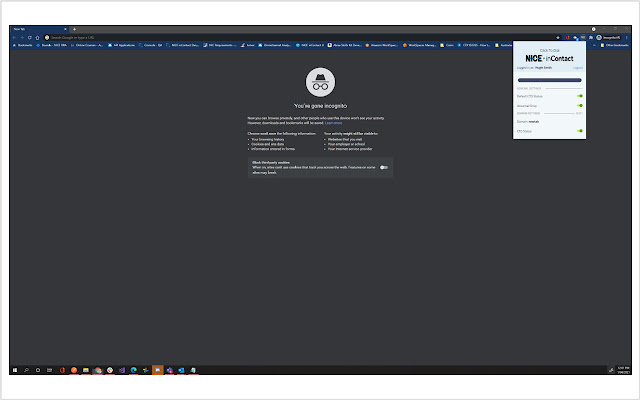The height and width of the screenshot is (400, 640).
Task: Bookmark page with star icon
Action: point(558,38)
